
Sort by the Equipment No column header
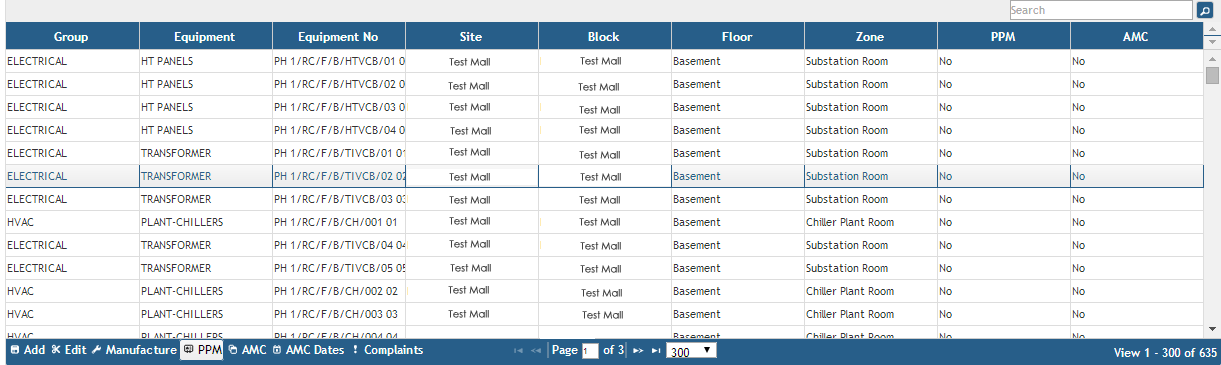(339, 37)
